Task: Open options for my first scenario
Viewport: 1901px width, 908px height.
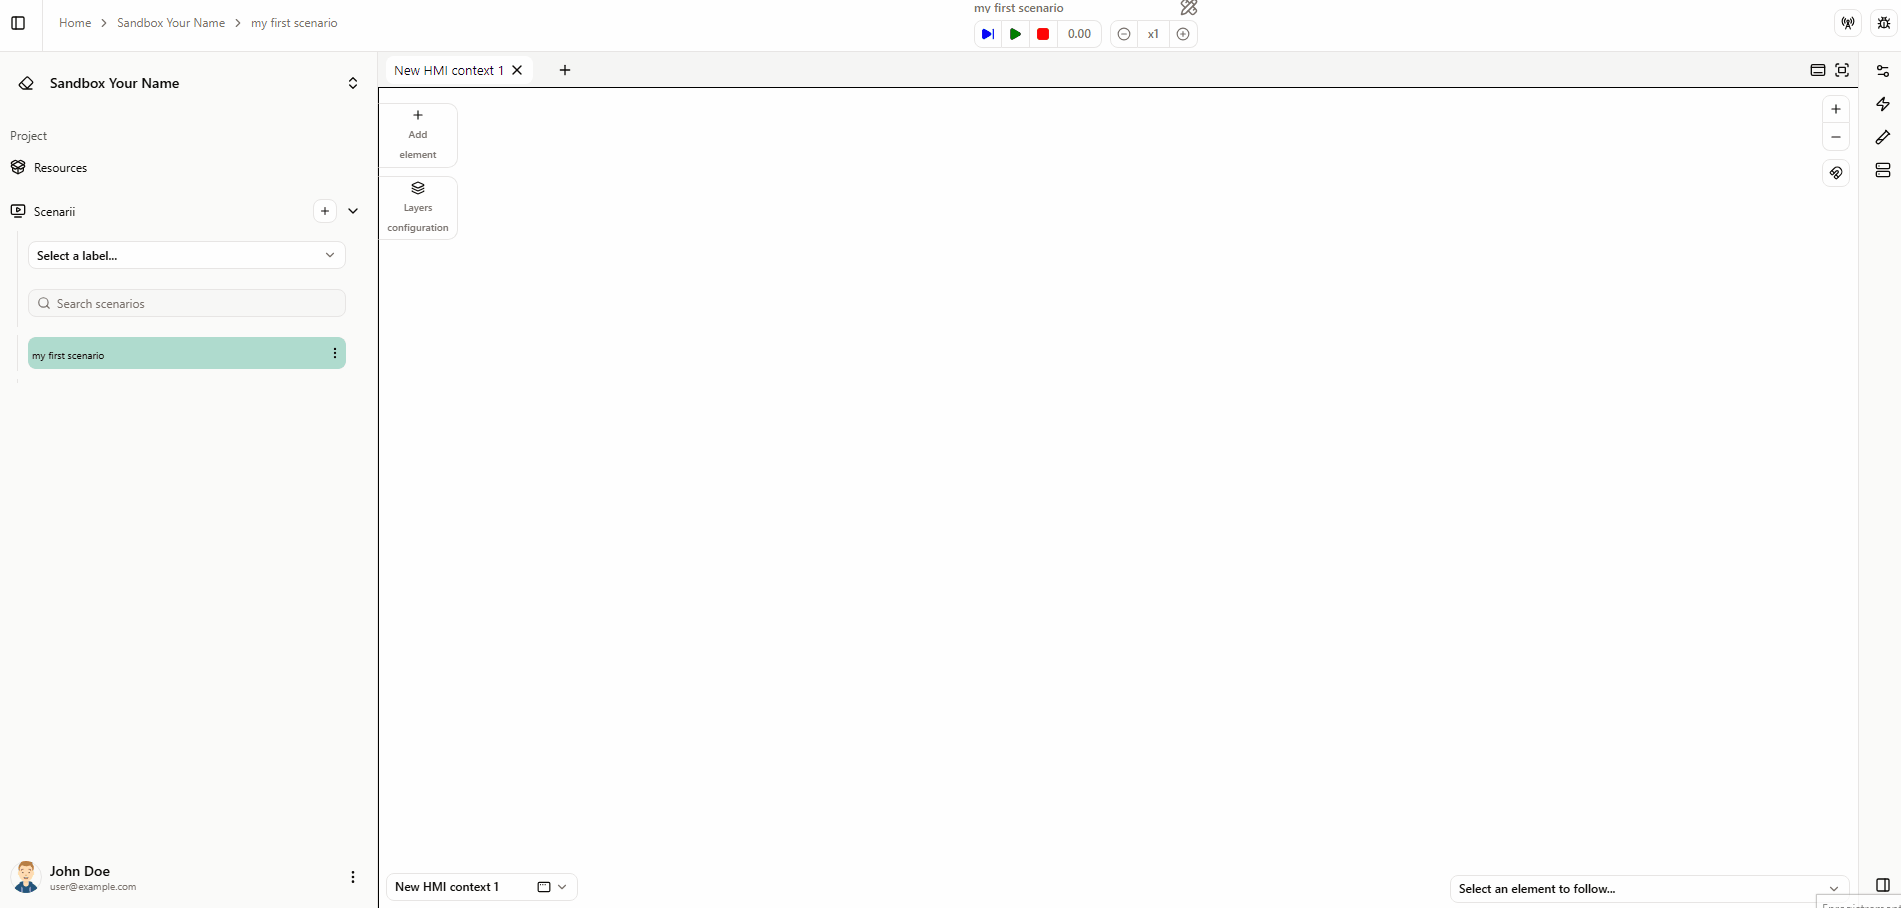Action: tap(334, 353)
